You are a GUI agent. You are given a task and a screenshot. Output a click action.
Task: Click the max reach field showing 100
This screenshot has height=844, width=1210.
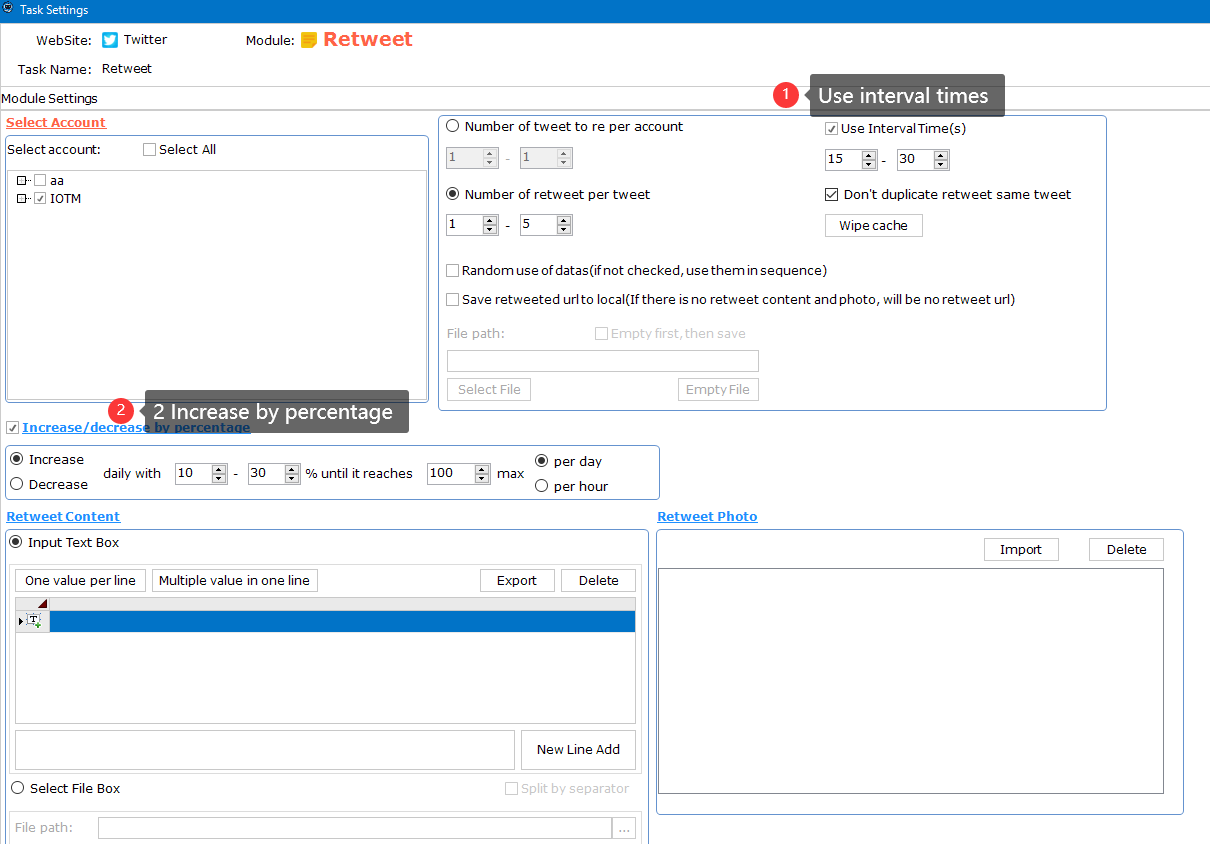point(451,474)
